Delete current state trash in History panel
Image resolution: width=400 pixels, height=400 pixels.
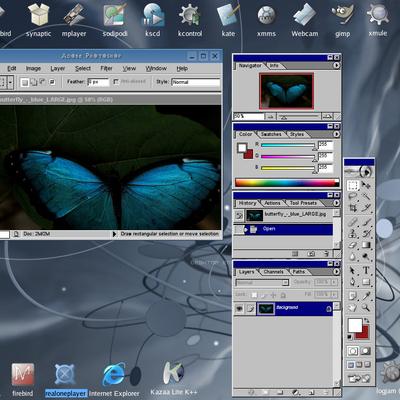tap(327, 254)
